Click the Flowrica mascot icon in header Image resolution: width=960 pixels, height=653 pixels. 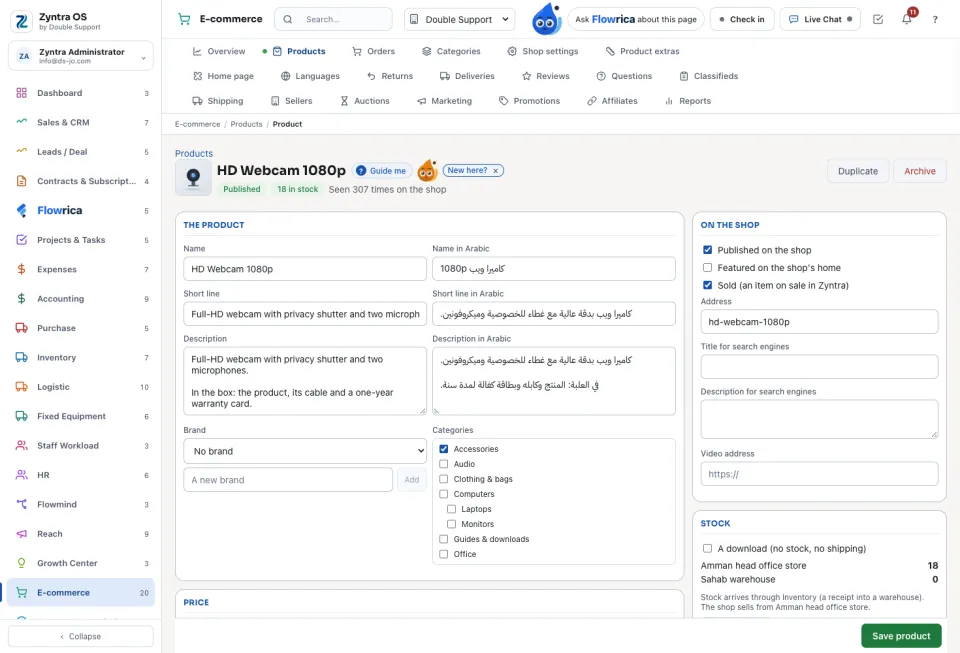[x=546, y=19]
